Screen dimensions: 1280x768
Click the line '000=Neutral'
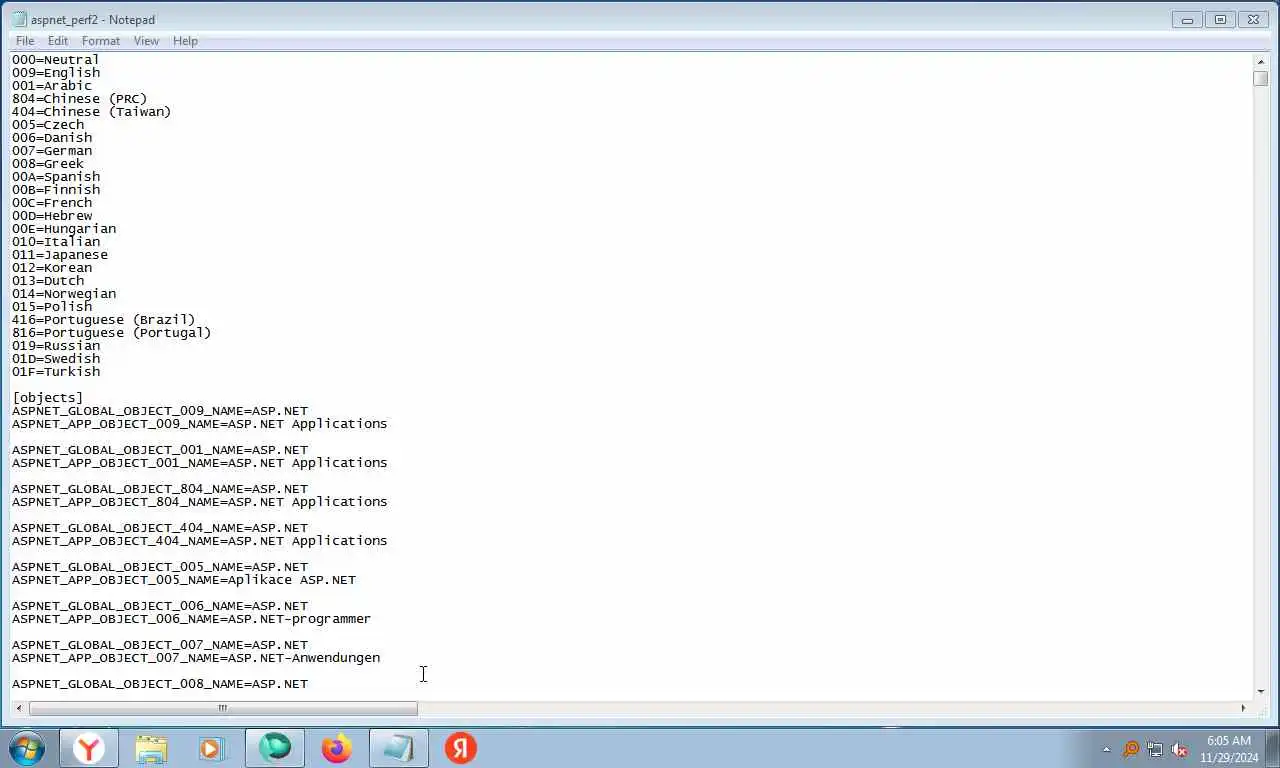[56, 60]
